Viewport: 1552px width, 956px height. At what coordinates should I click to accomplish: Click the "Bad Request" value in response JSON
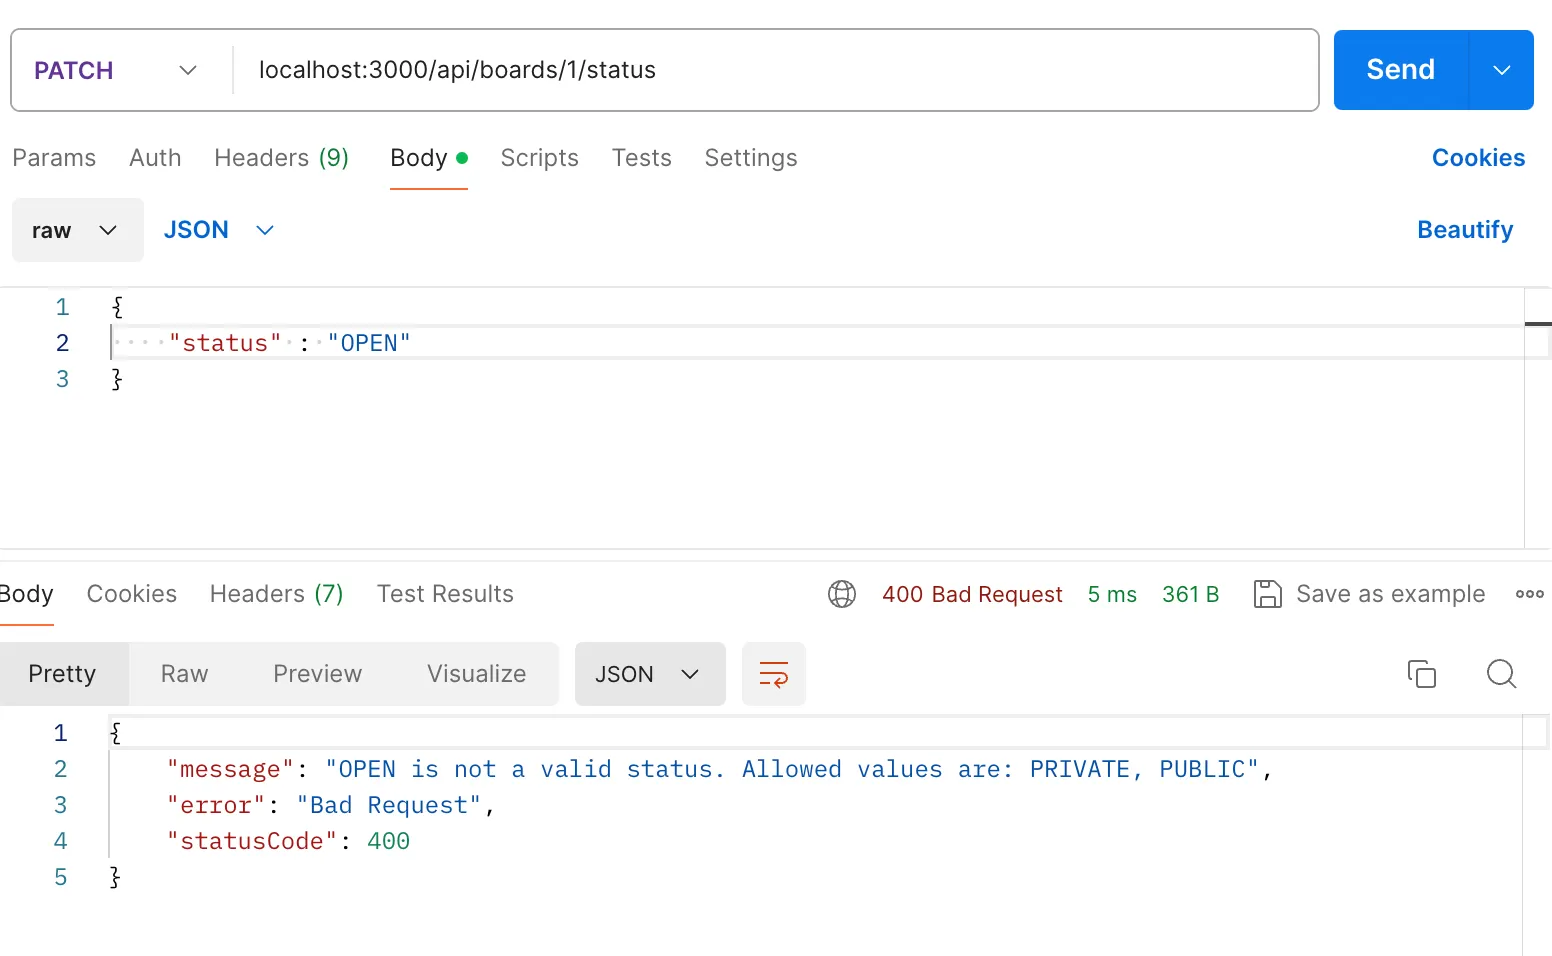[x=390, y=805]
